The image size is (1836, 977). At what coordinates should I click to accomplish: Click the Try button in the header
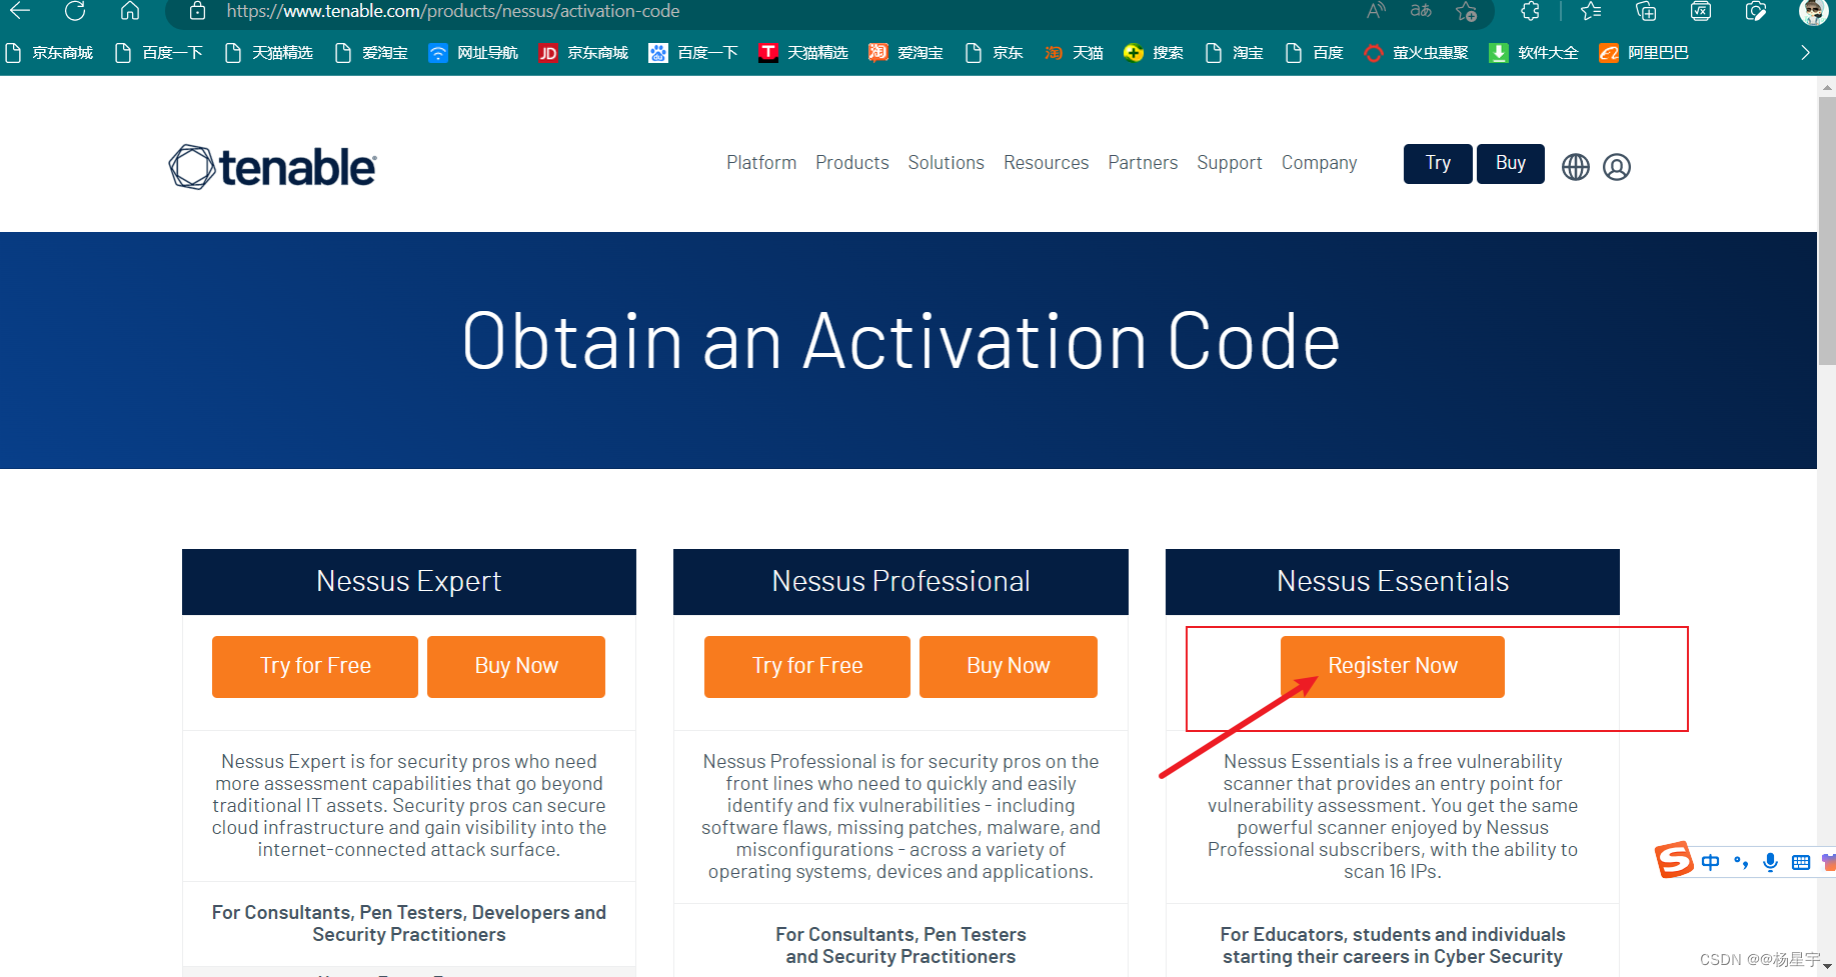click(x=1438, y=164)
